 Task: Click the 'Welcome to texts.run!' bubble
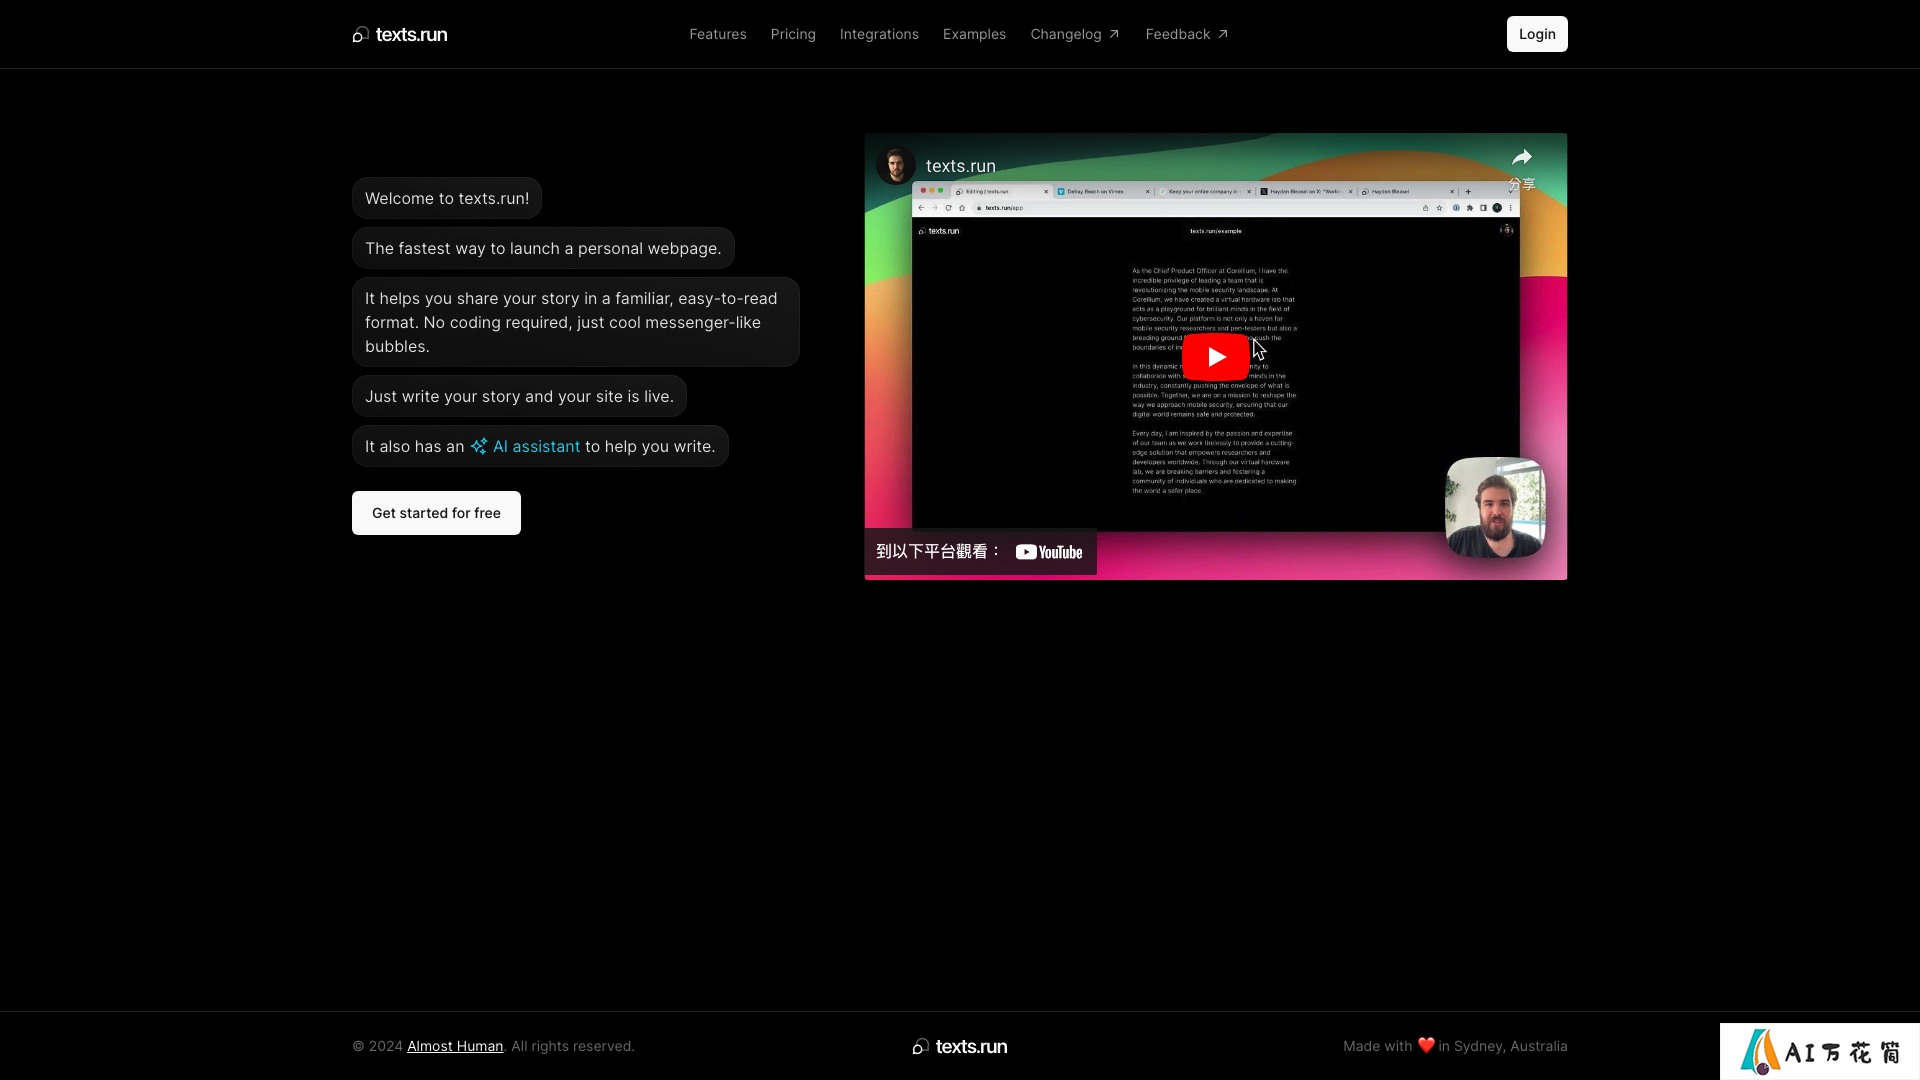pos(447,198)
